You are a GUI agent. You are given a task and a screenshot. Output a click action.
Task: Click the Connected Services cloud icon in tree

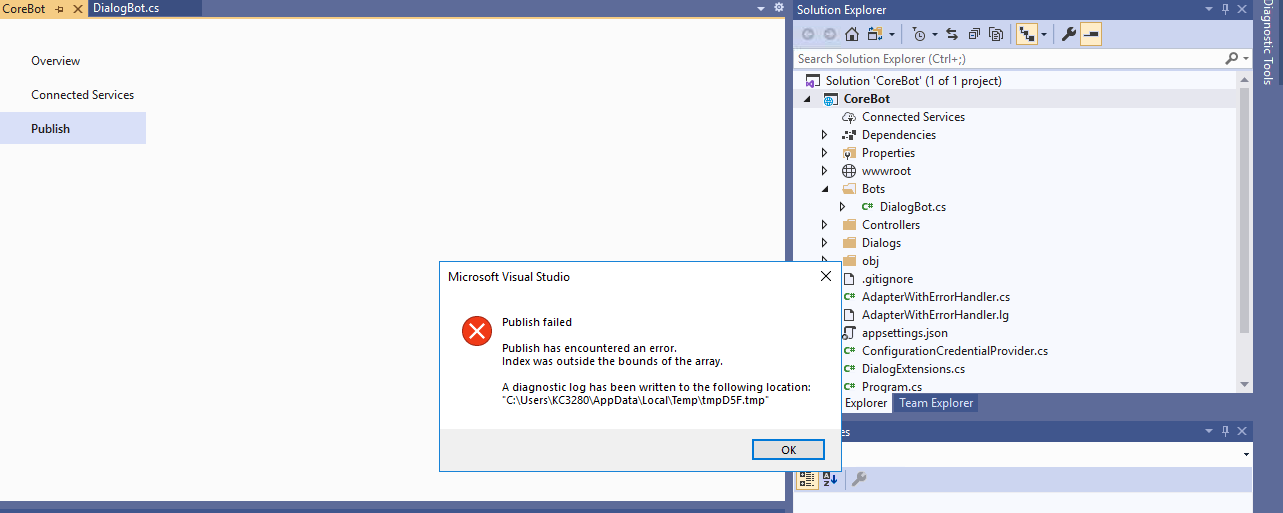coord(849,117)
